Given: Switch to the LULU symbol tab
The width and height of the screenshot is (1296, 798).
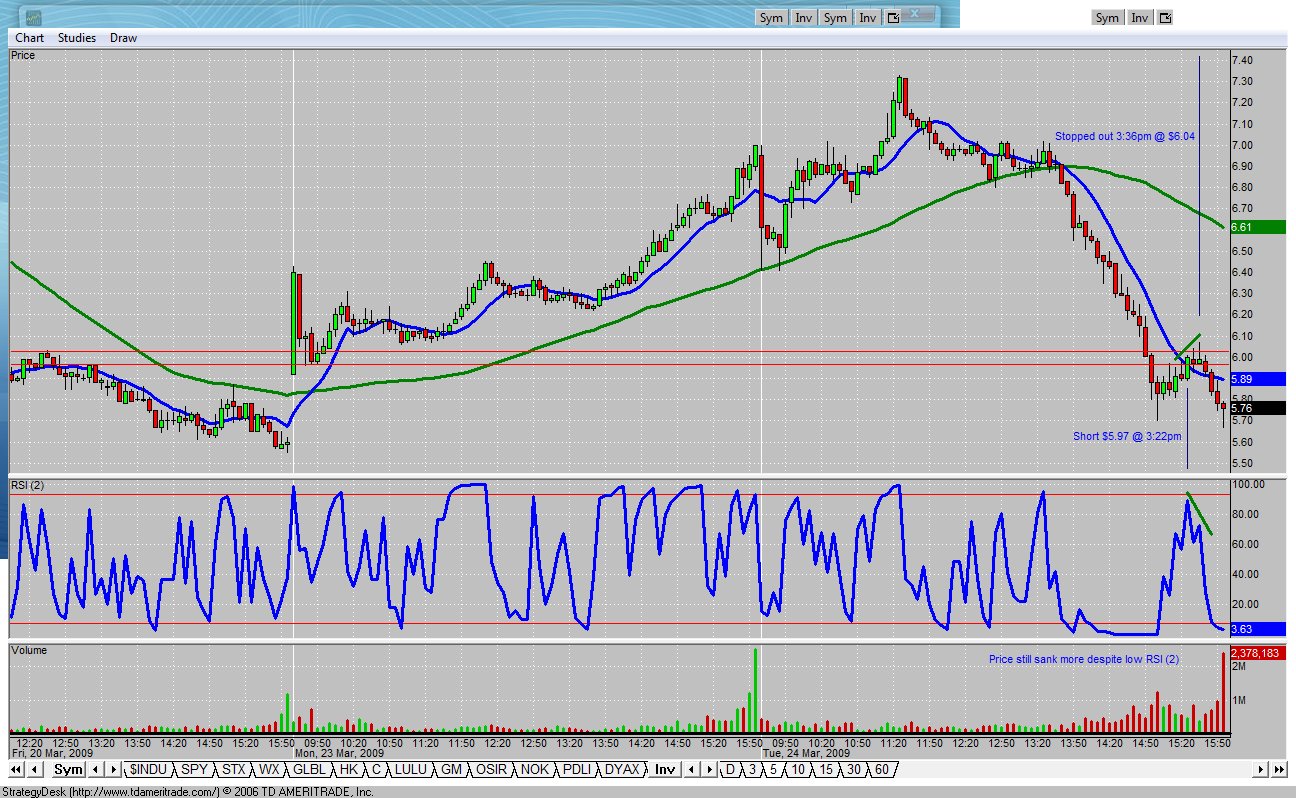Looking at the screenshot, I should (411, 769).
